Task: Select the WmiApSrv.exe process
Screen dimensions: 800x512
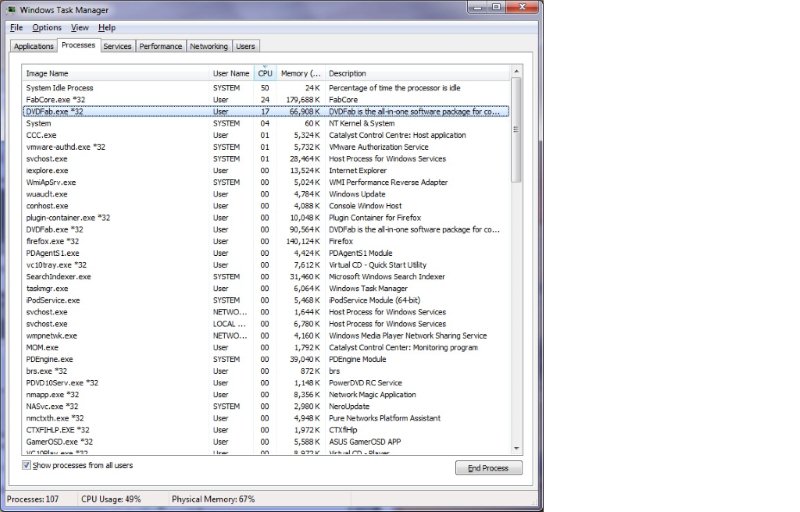Action: [x=266, y=182]
